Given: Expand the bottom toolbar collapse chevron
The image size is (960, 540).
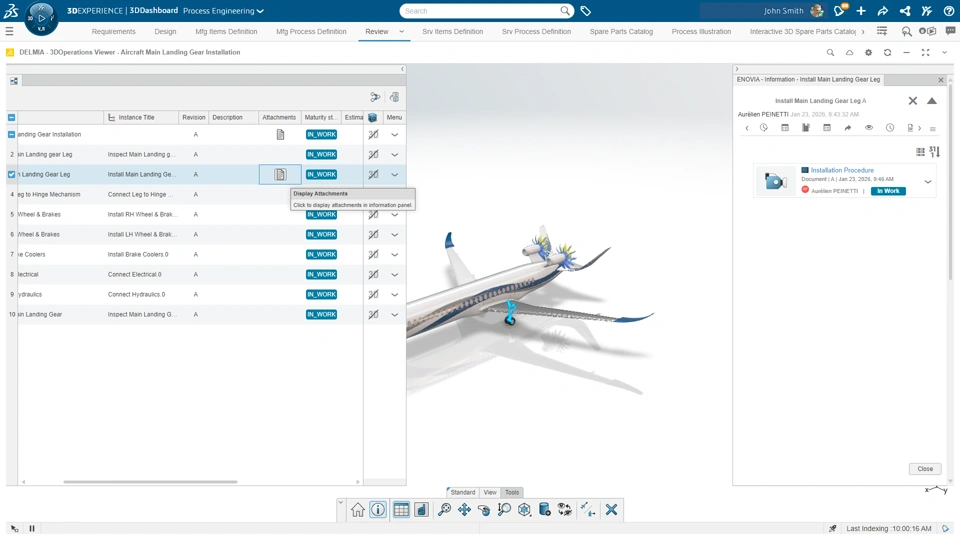Looking at the screenshot, I should point(340,503).
